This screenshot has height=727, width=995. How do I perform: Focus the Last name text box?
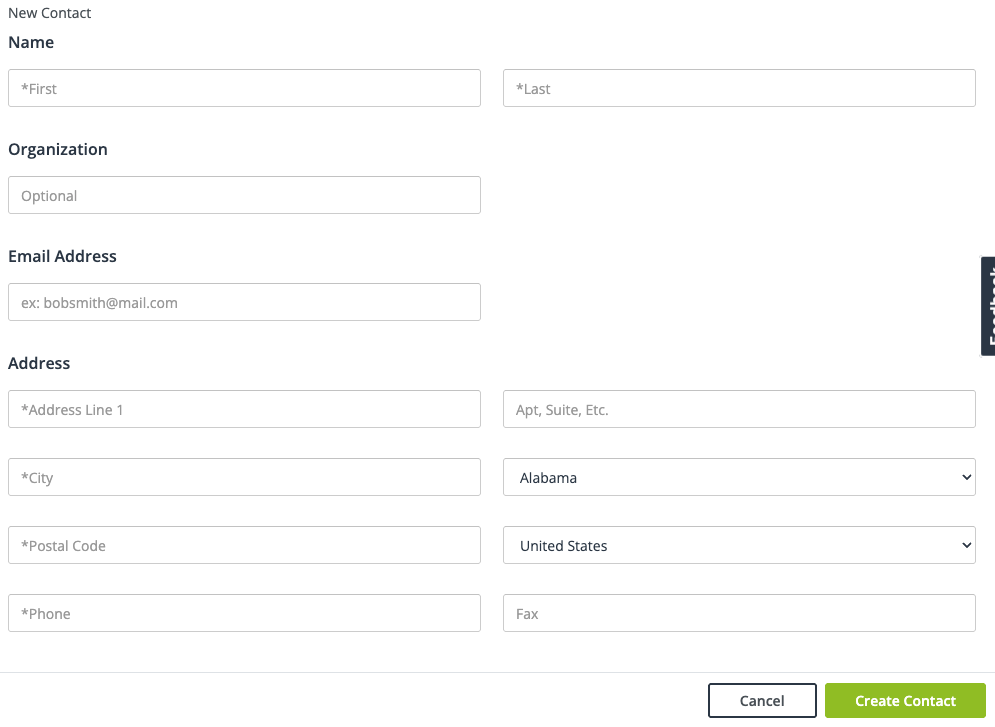[739, 88]
